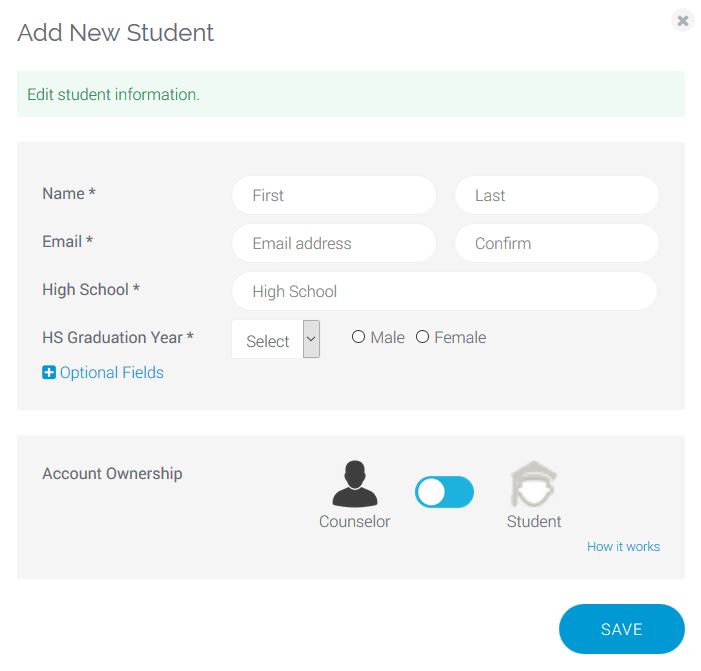The image size is (701, 671).
Task: Click the High School input field
Action: 444,291
